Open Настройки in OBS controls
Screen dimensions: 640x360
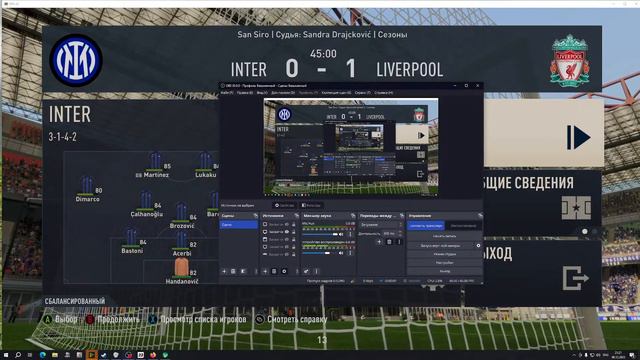point(444,263)
